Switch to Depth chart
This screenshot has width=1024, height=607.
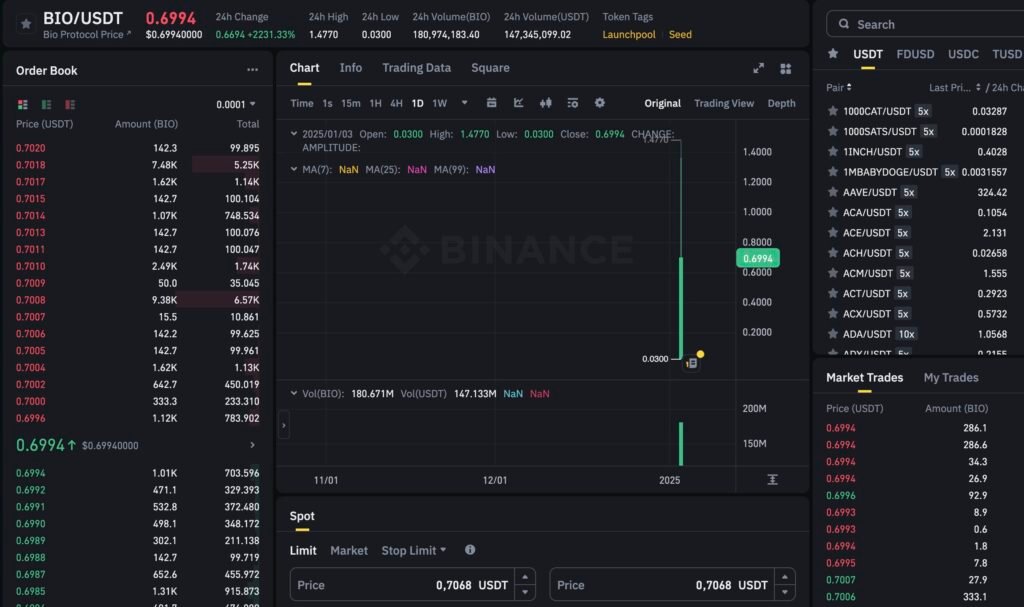[781, 103]
